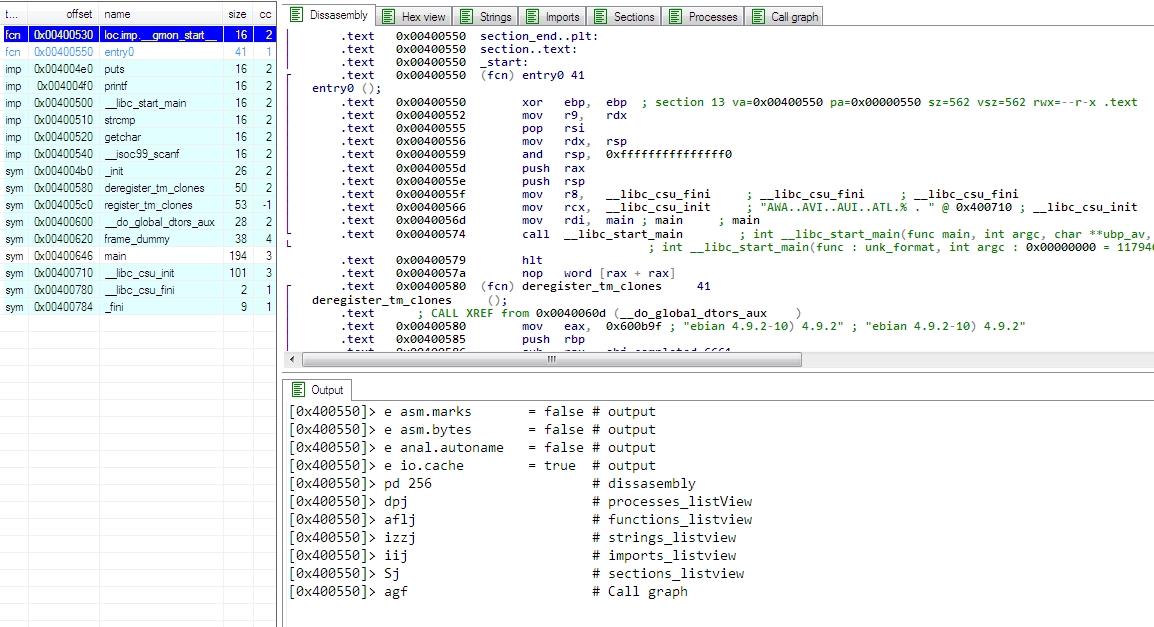
Task: Select the getchar import row
Action: point(138,137)
